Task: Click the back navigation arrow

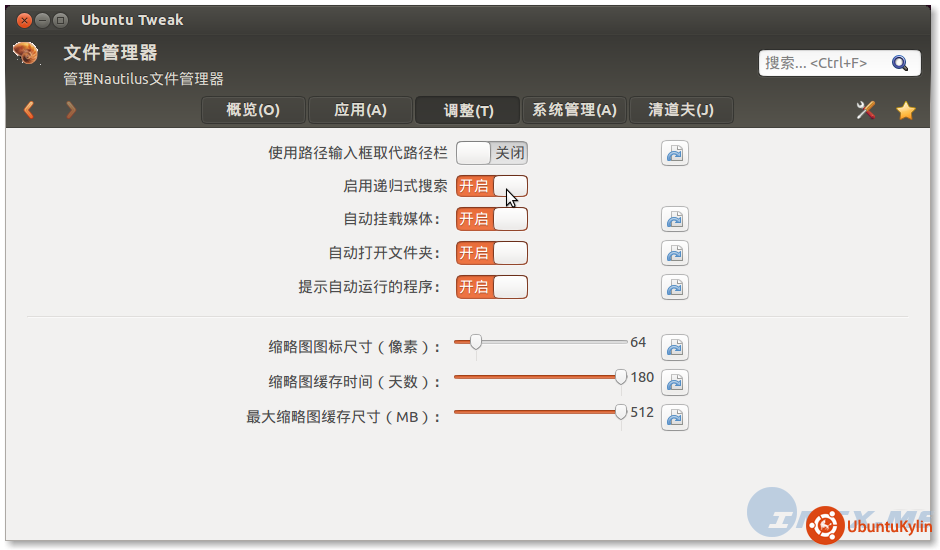Action: pyautogui.click(x=29, y=110)
